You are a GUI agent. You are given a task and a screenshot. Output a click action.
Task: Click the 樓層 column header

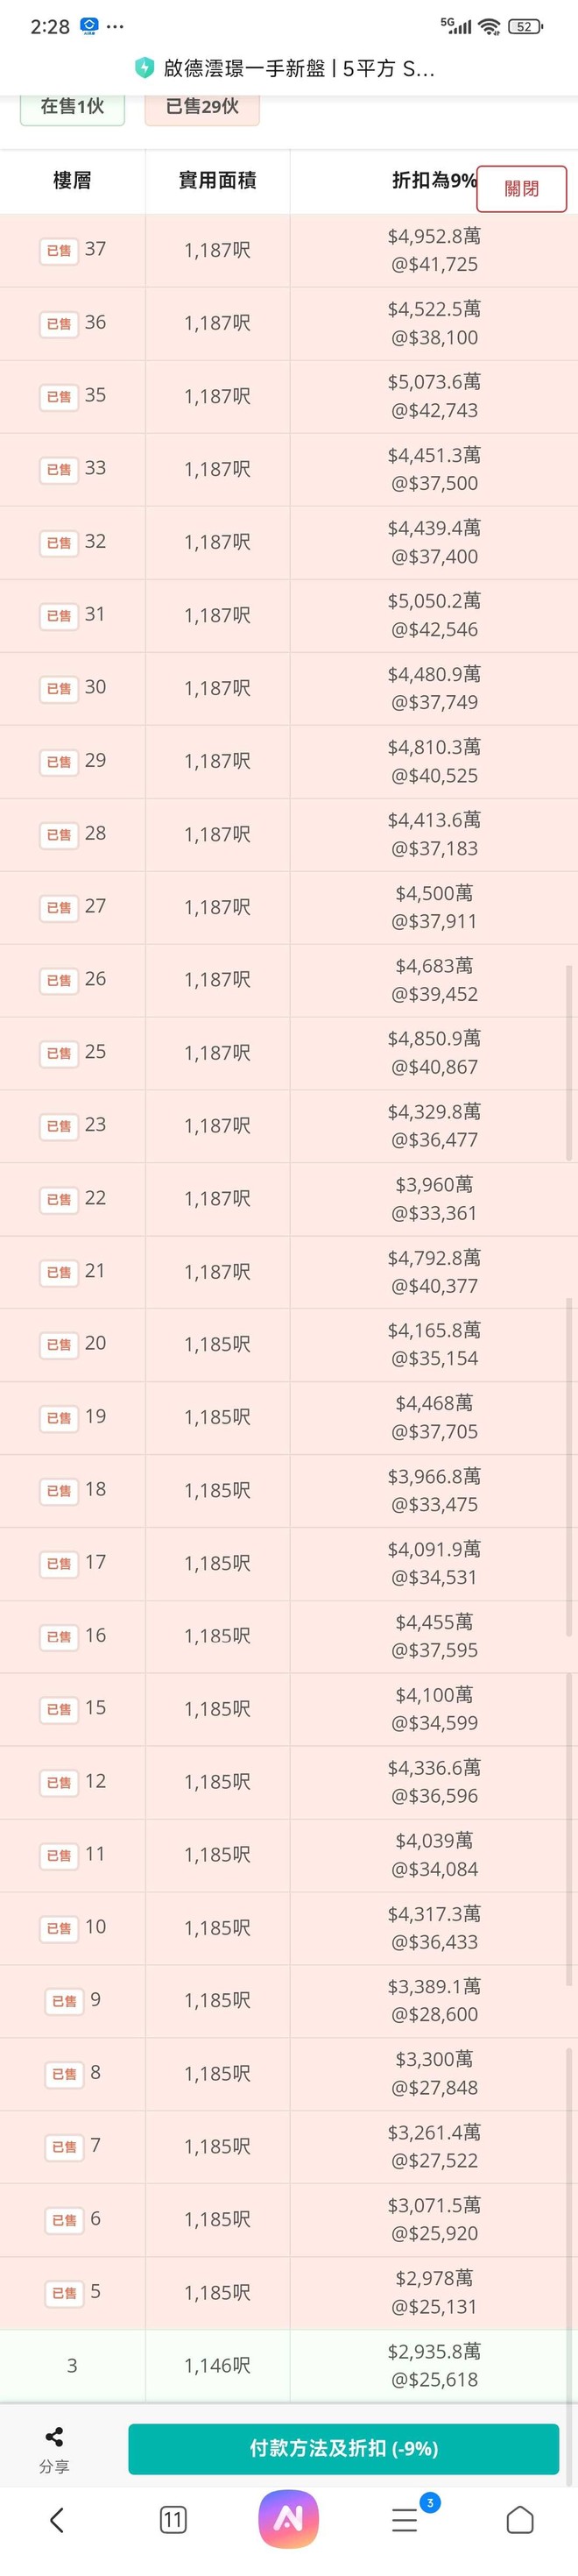(72, 180)
